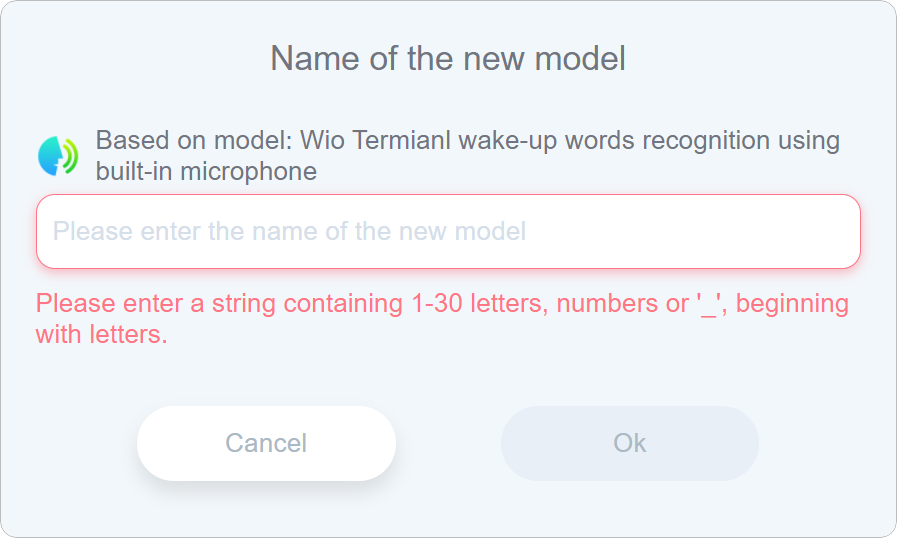Click the Ok button
The image size is (897, 538).
pyautogui.click(x=629, y=443)
